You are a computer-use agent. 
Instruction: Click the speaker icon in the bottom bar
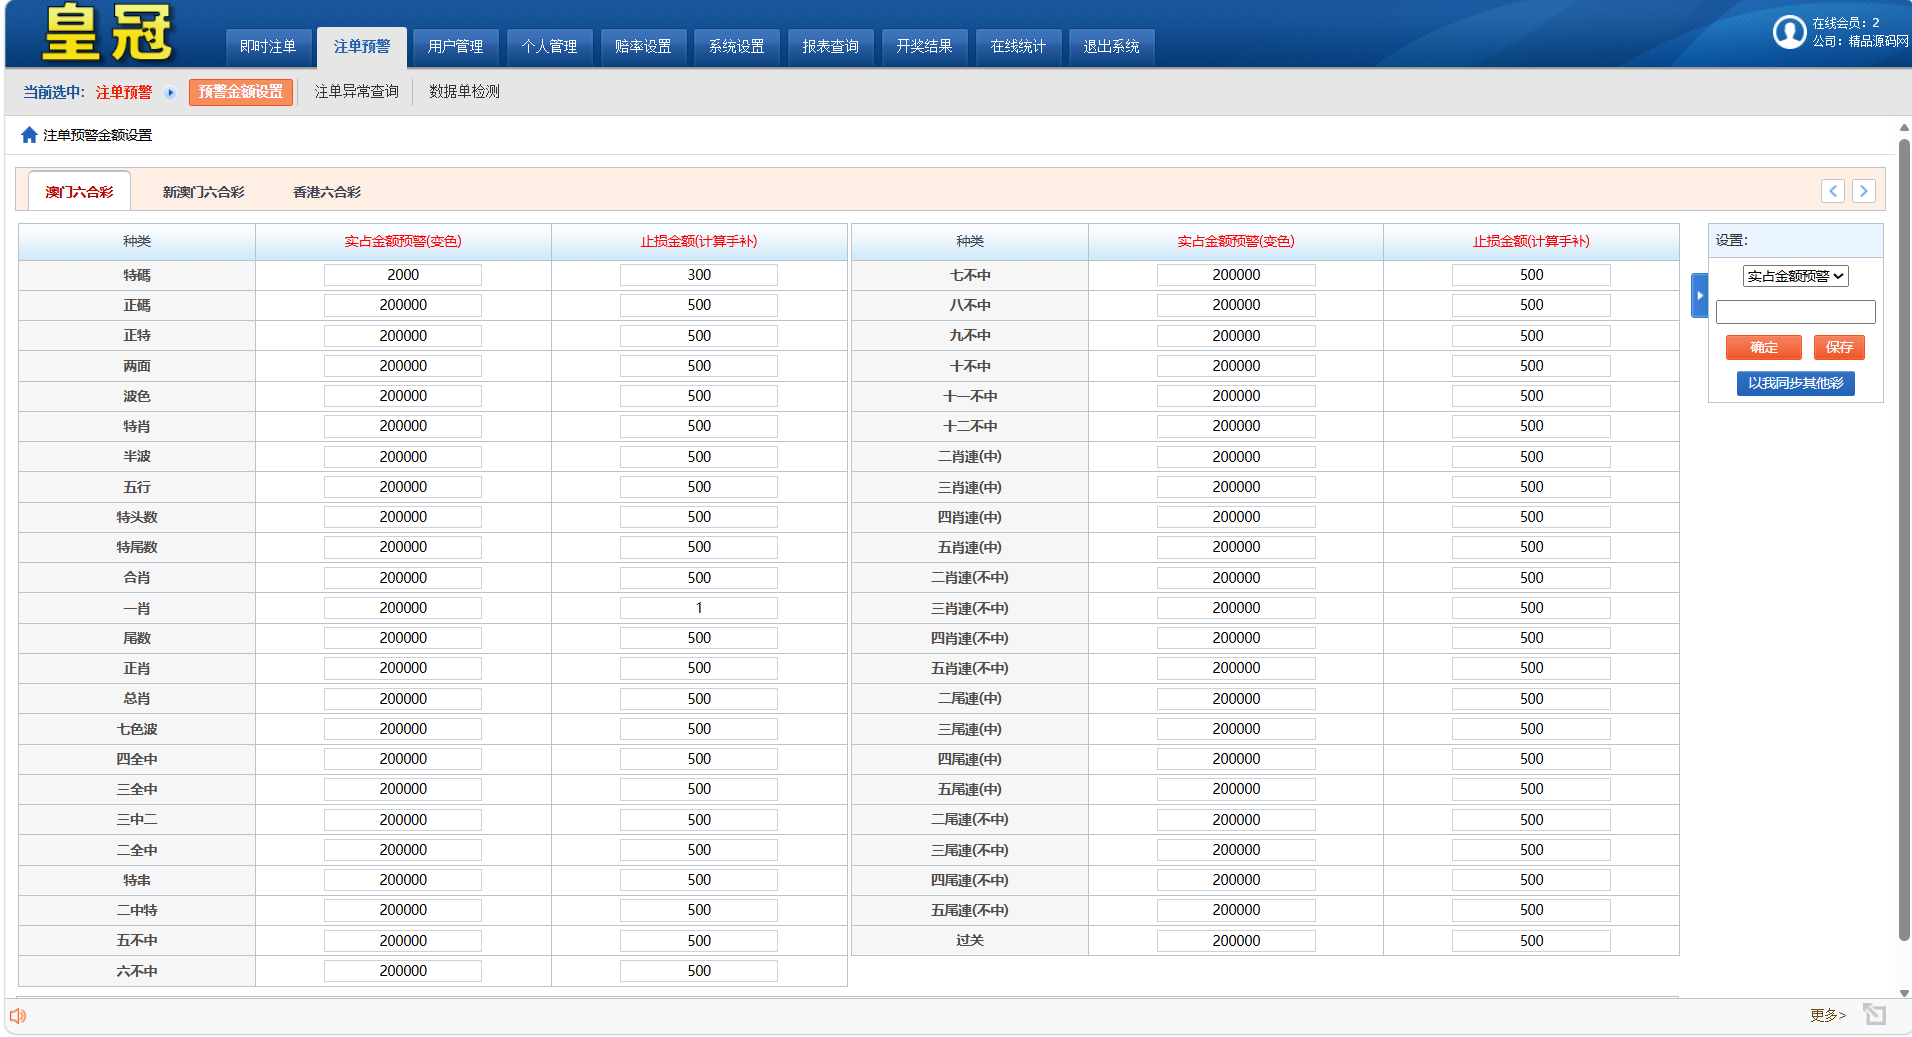point(18,1016)
